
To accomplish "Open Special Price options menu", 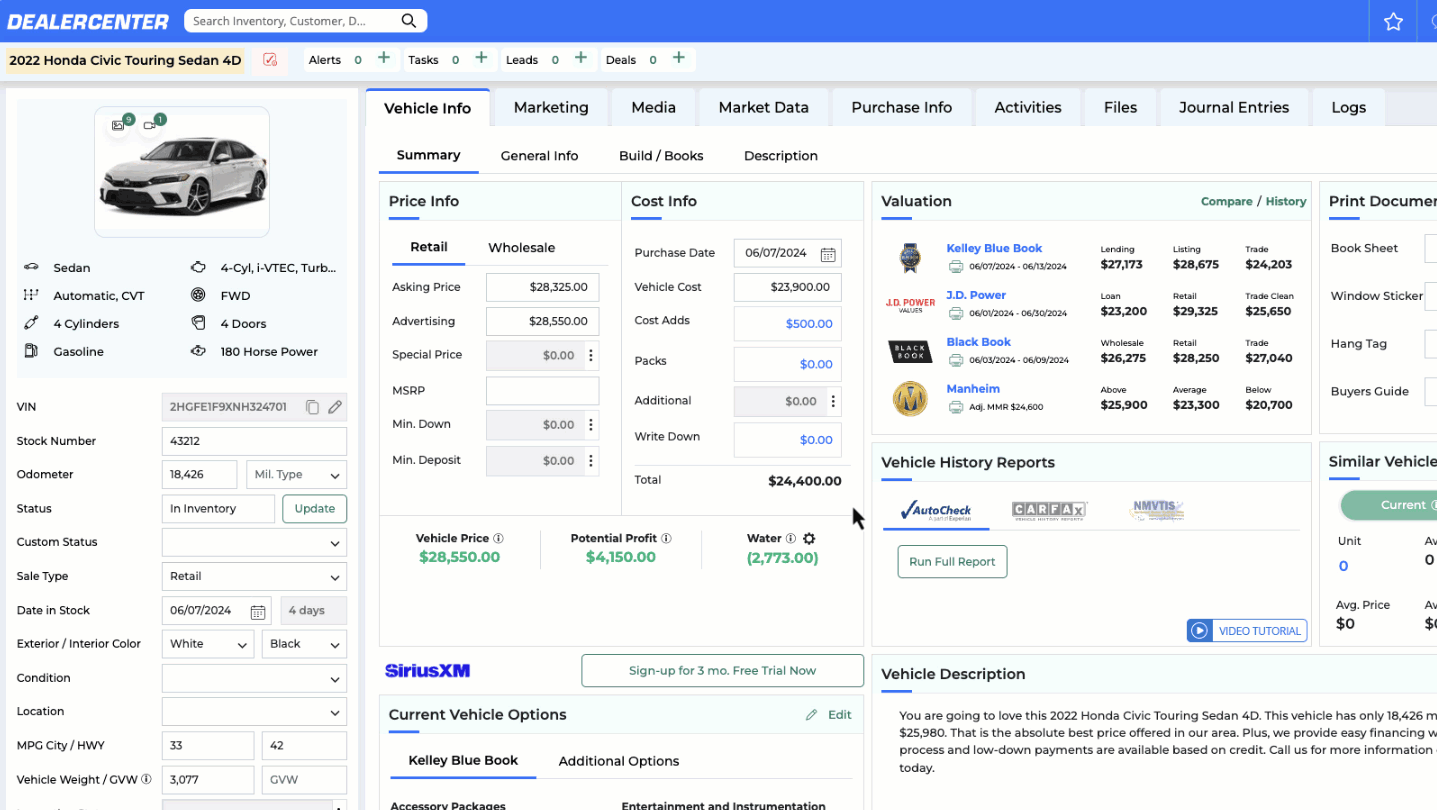I will [591, 355].
